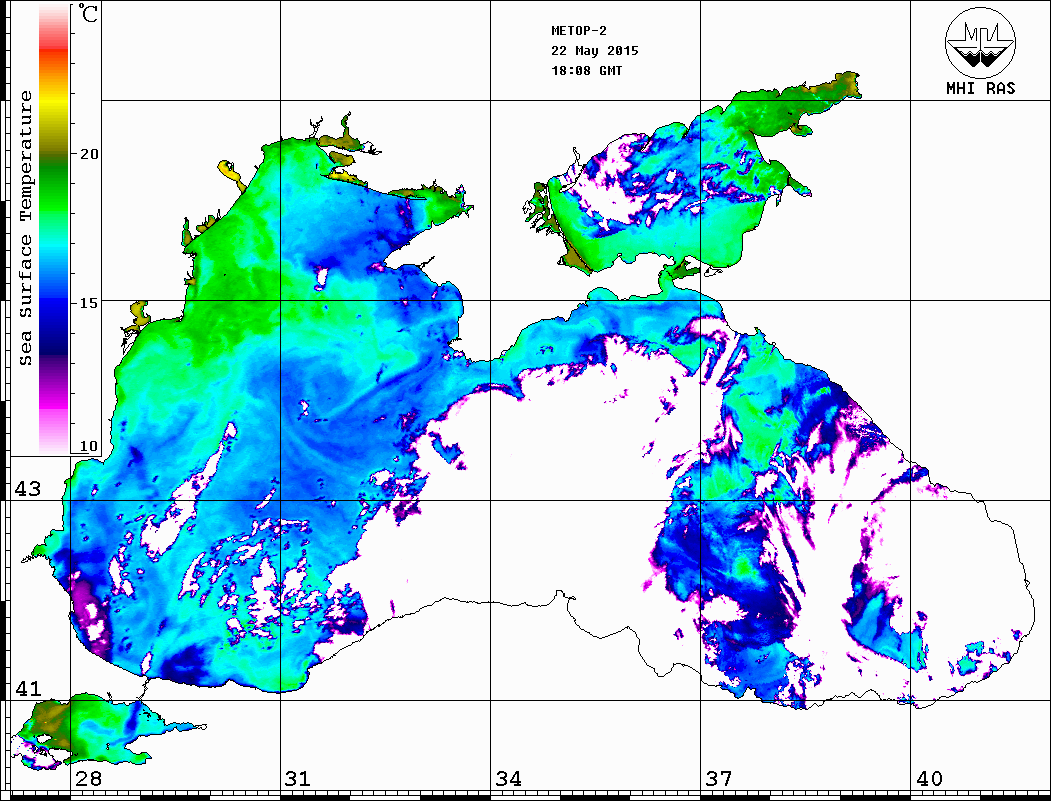This screenshot has height=801, width=1051.
Task: Click the longitude label 40
Action: [x=928, y=779]
